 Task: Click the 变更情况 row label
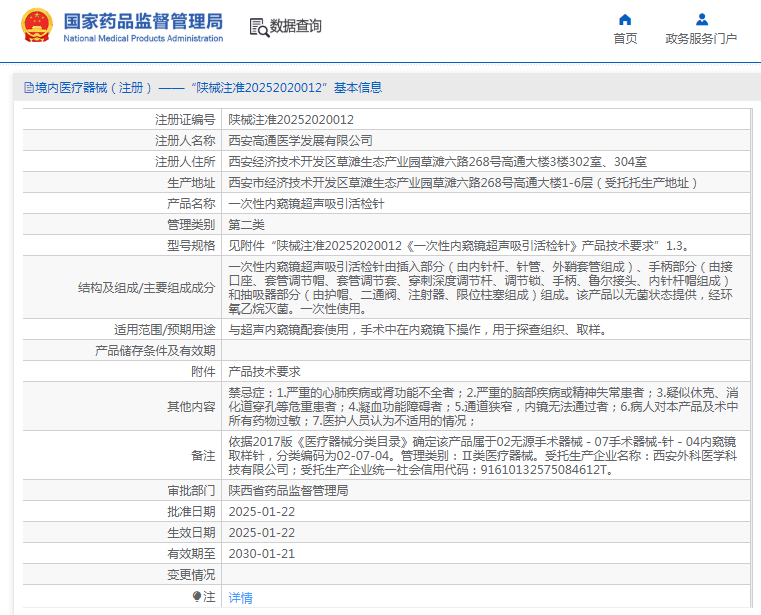click(191, 575)
